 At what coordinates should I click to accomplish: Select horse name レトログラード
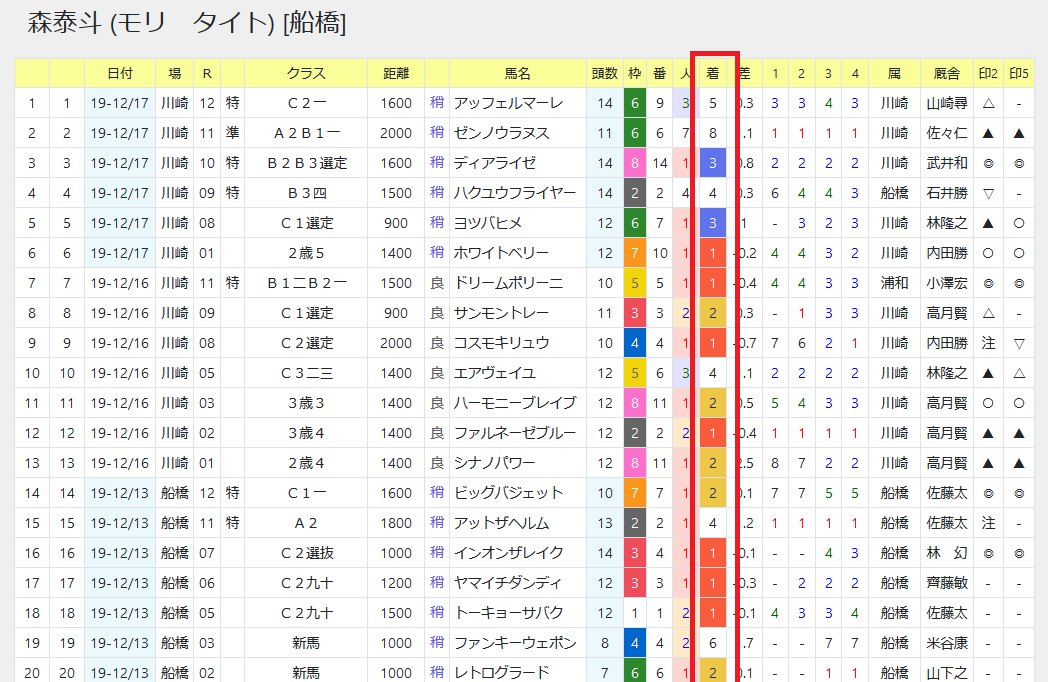[501, 673]
